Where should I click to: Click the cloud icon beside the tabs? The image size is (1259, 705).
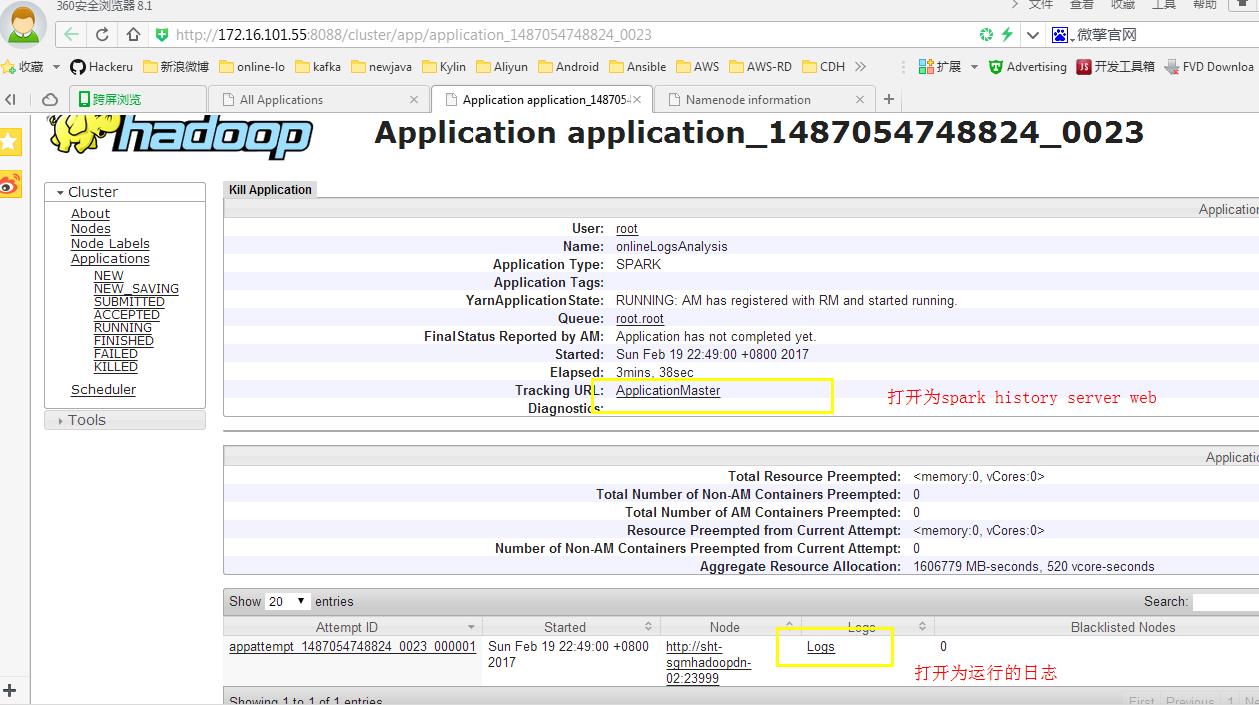[x=49, y=99]
